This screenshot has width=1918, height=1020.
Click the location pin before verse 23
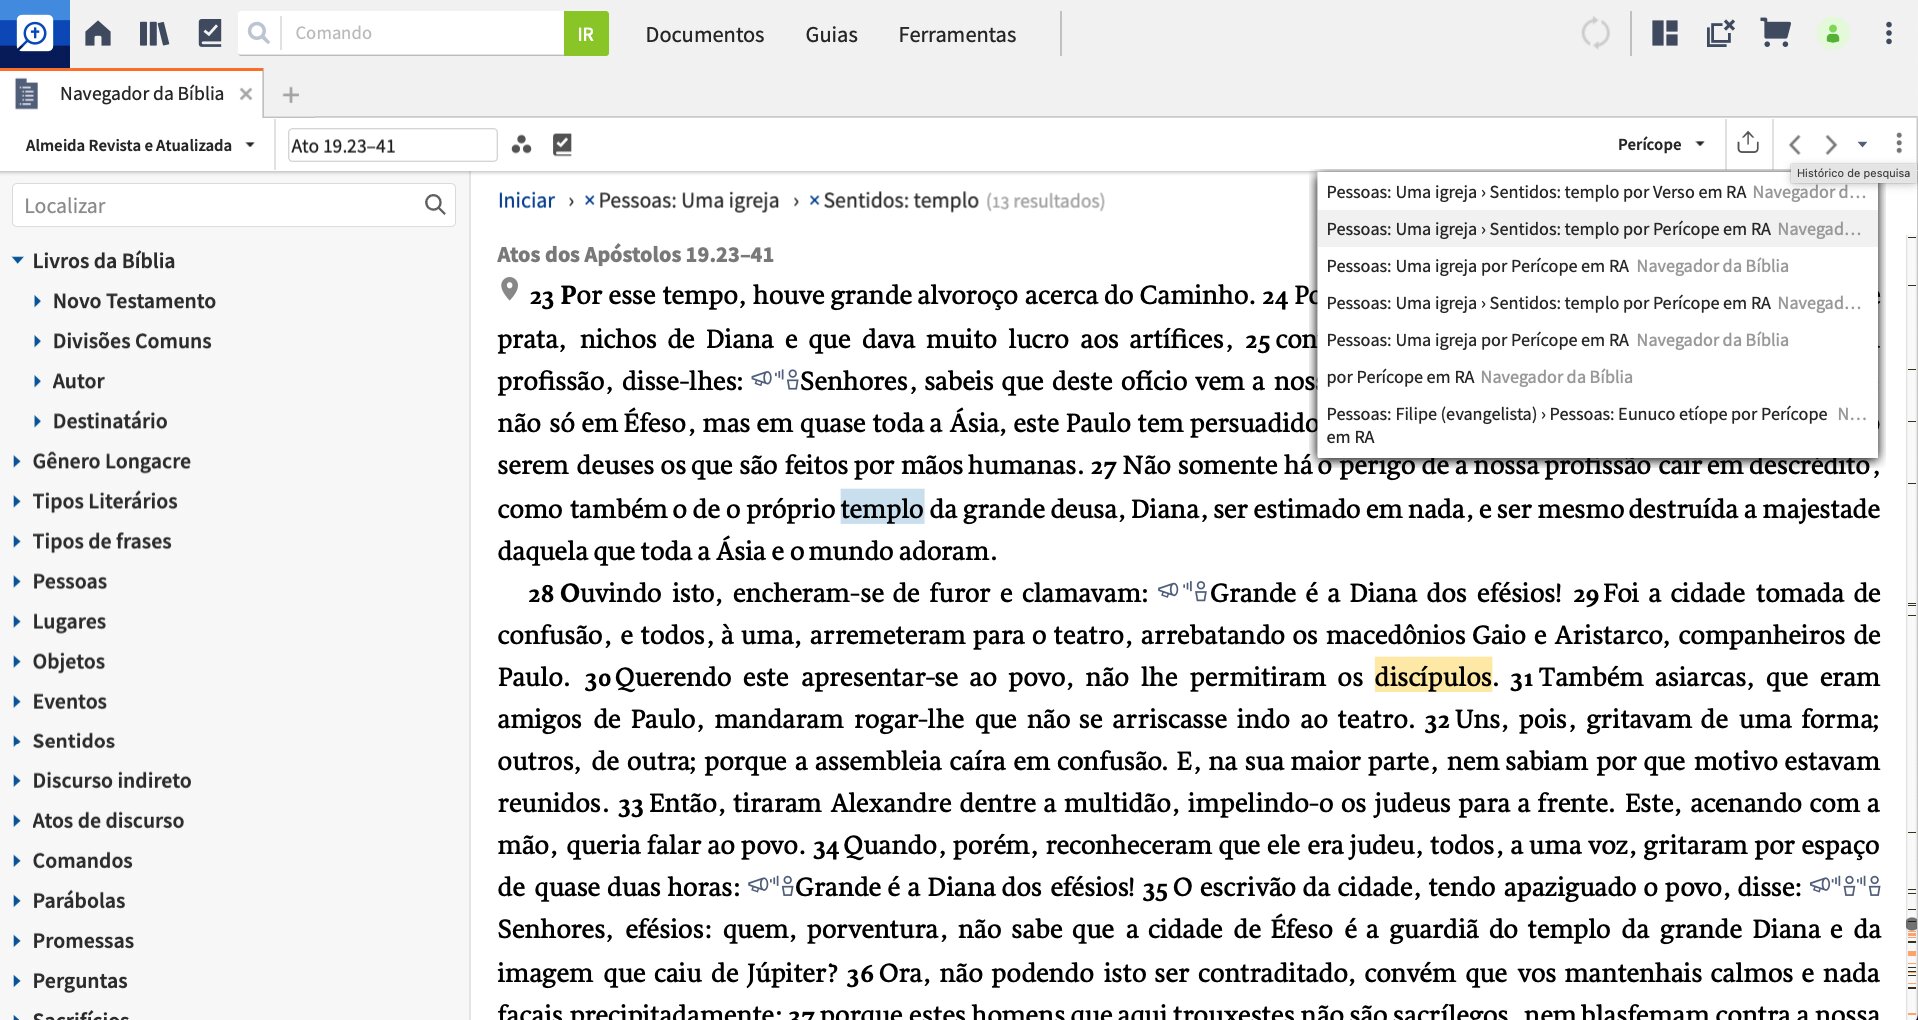click(509, 290)
